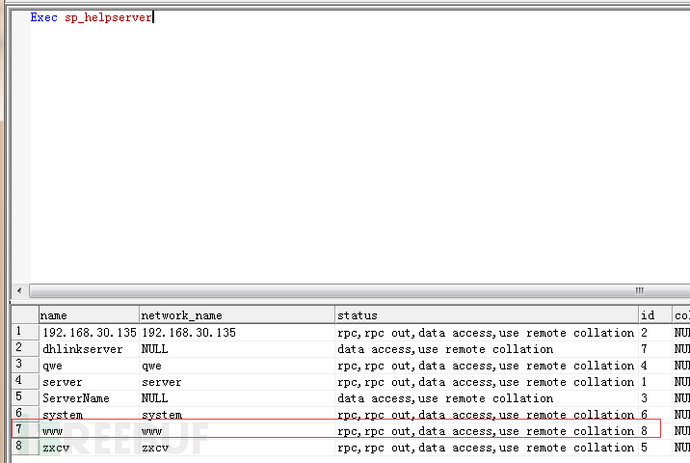Click the status cell of qwe row
Viewport: 690px width, 463px height.
click(x=487, y=365)
